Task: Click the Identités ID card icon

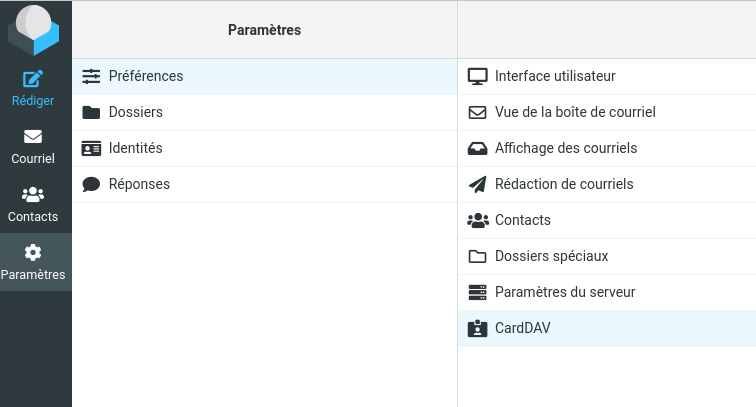Action: tap(91, 148)
